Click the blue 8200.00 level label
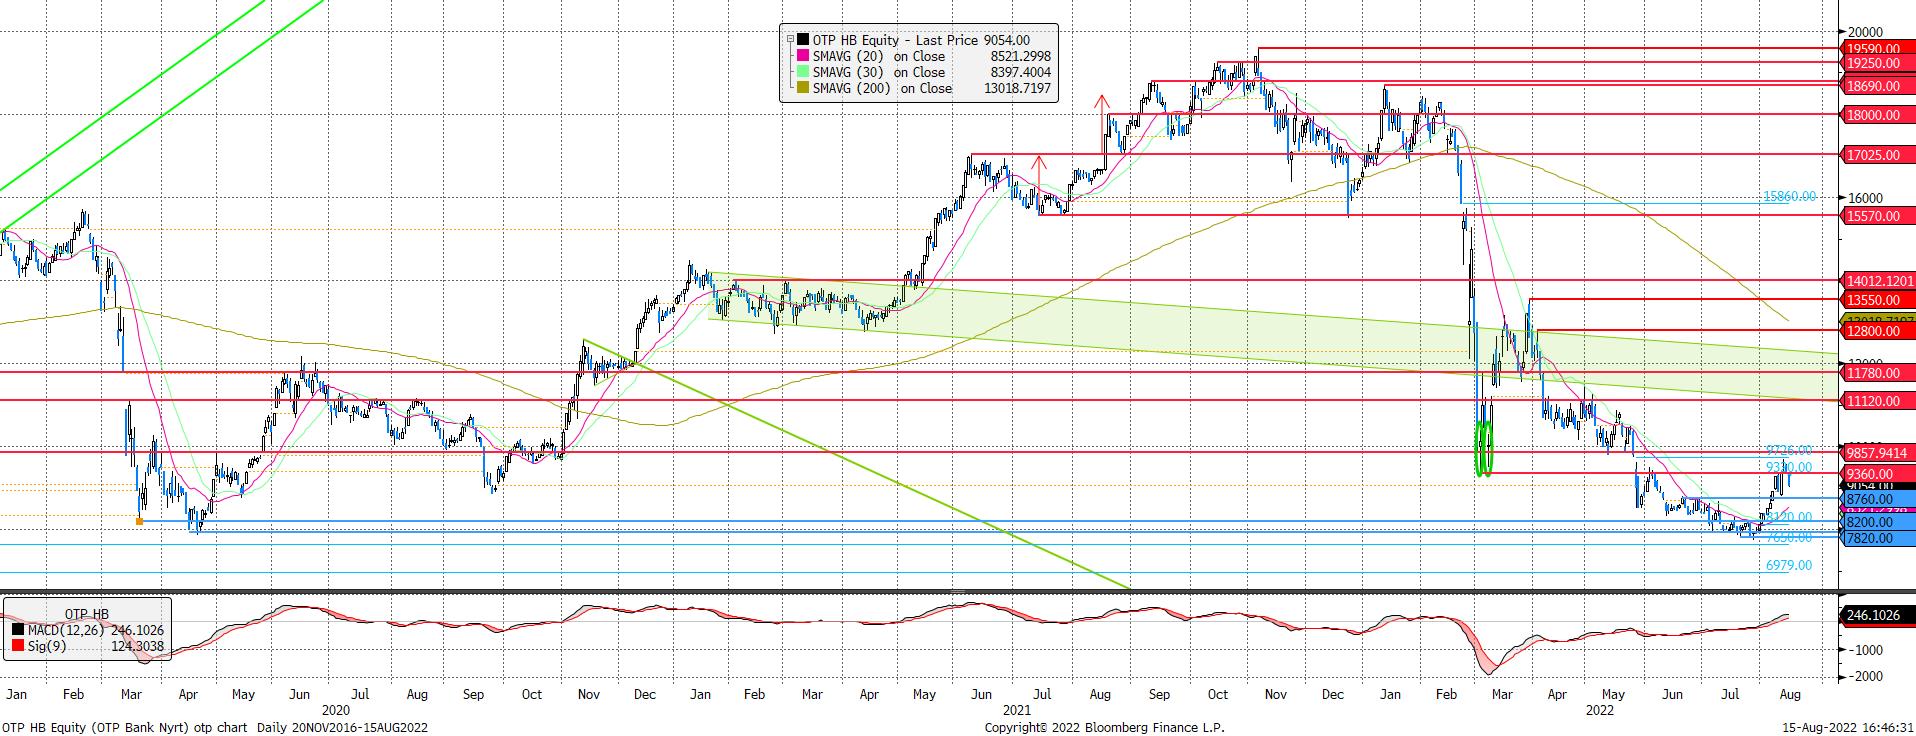 click(1877, 522)
